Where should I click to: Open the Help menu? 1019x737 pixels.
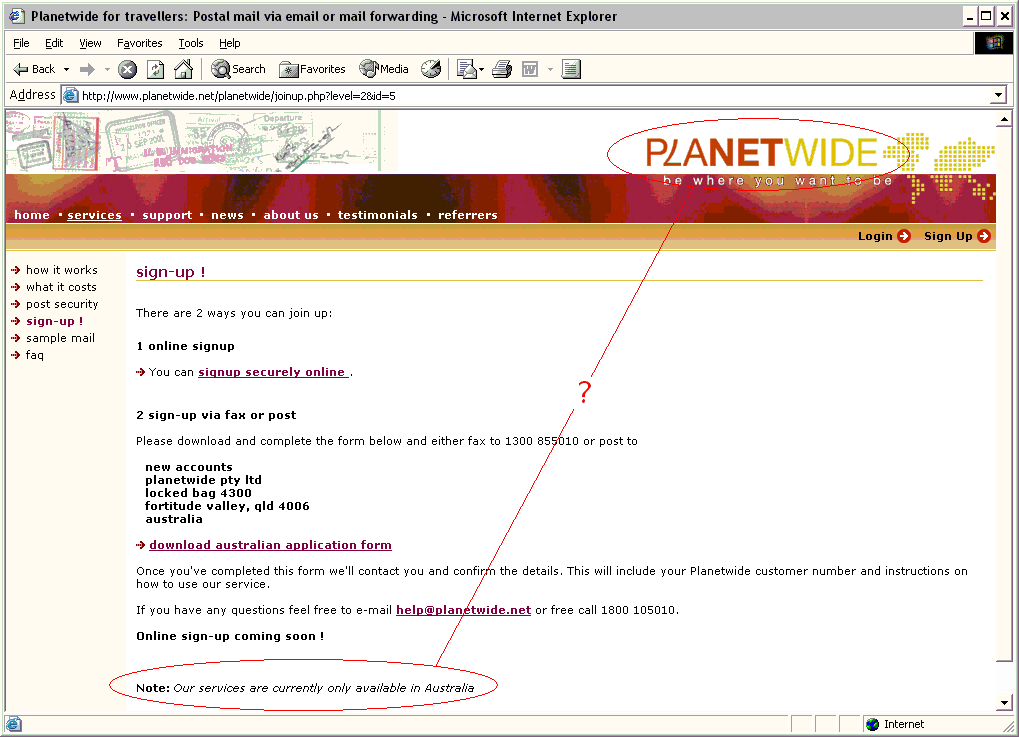click(x=229, y=43)
